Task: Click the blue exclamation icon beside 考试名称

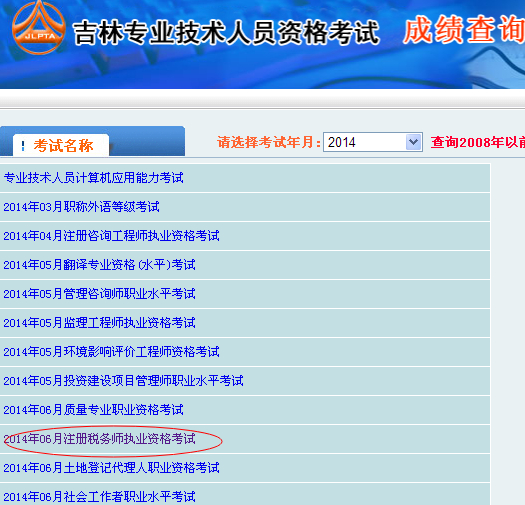Action: [23, 146]
